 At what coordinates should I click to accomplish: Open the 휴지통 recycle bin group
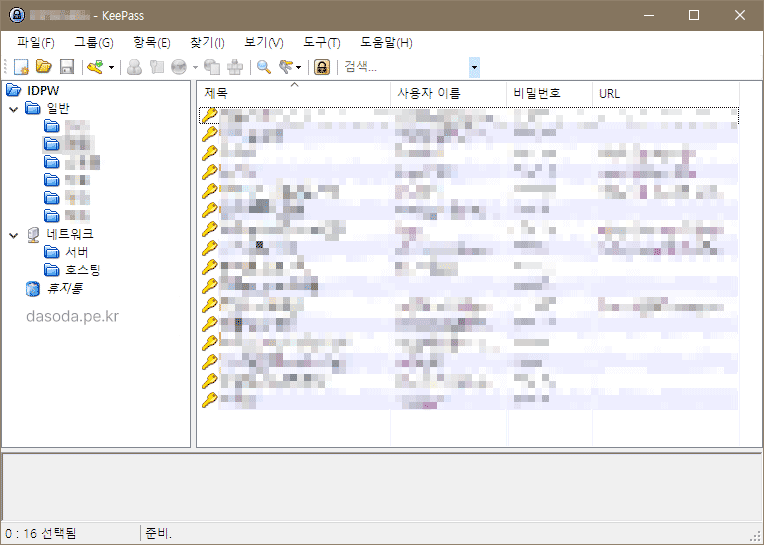tap(64, 288)
